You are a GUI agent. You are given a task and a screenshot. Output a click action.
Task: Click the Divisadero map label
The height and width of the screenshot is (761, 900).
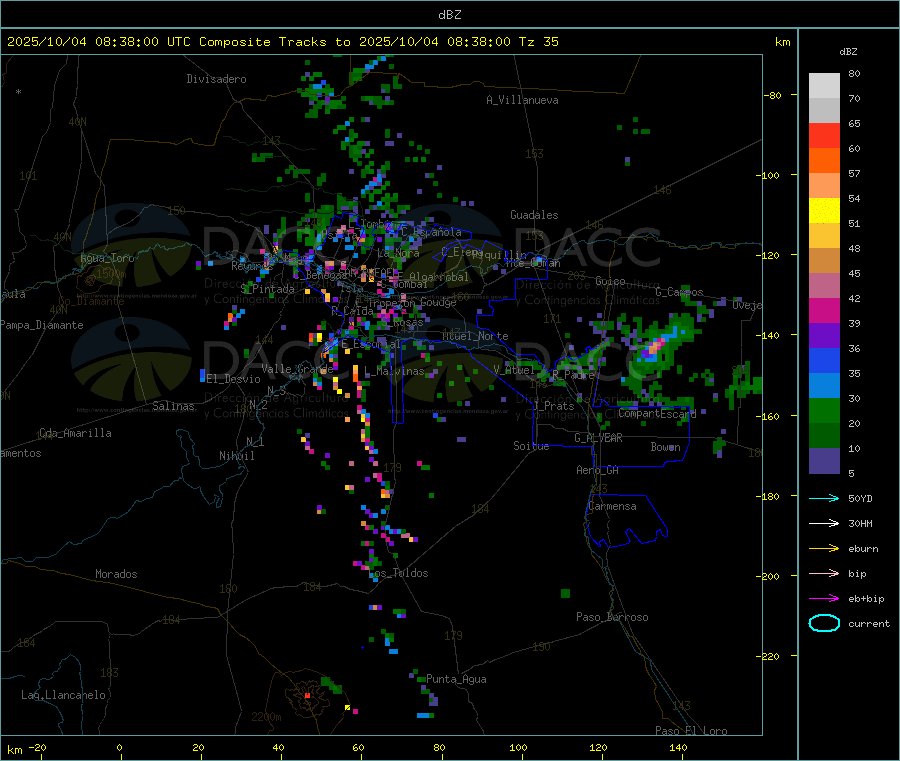tap(216, 79)
